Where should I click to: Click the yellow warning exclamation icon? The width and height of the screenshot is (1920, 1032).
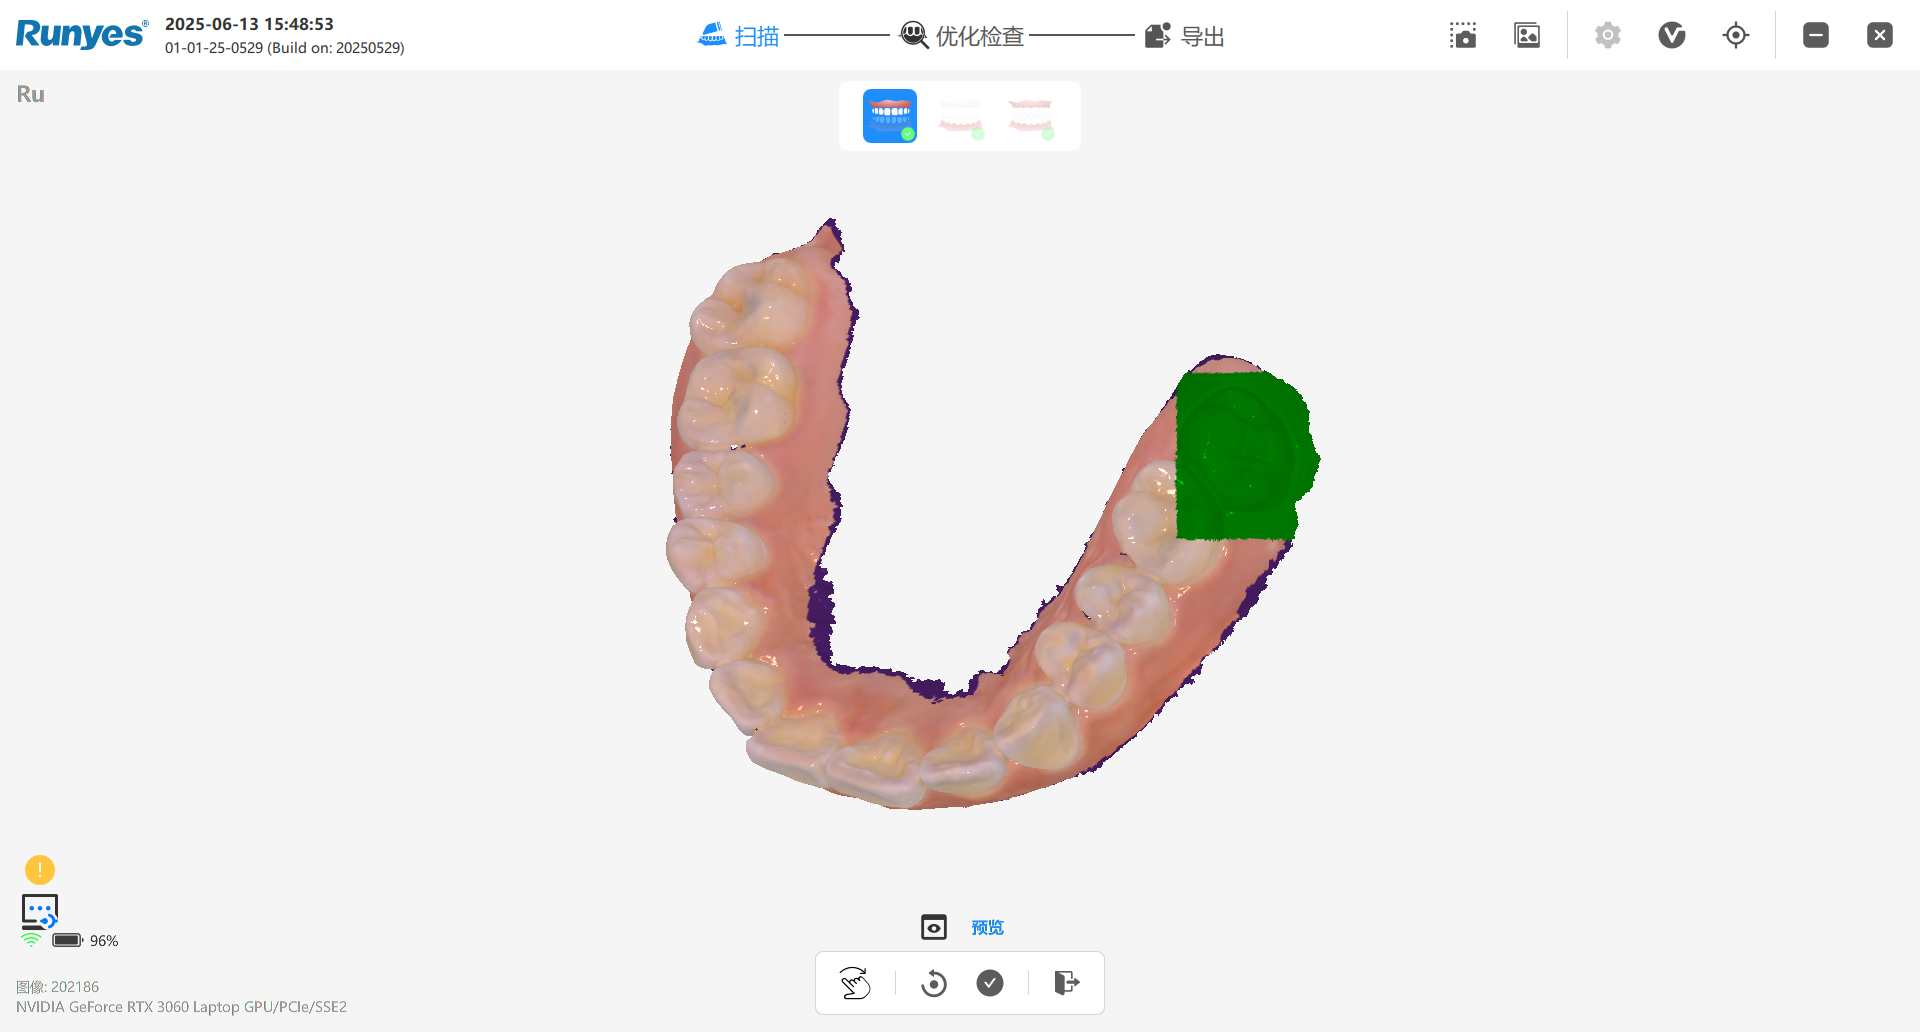(x=40, y=869)
